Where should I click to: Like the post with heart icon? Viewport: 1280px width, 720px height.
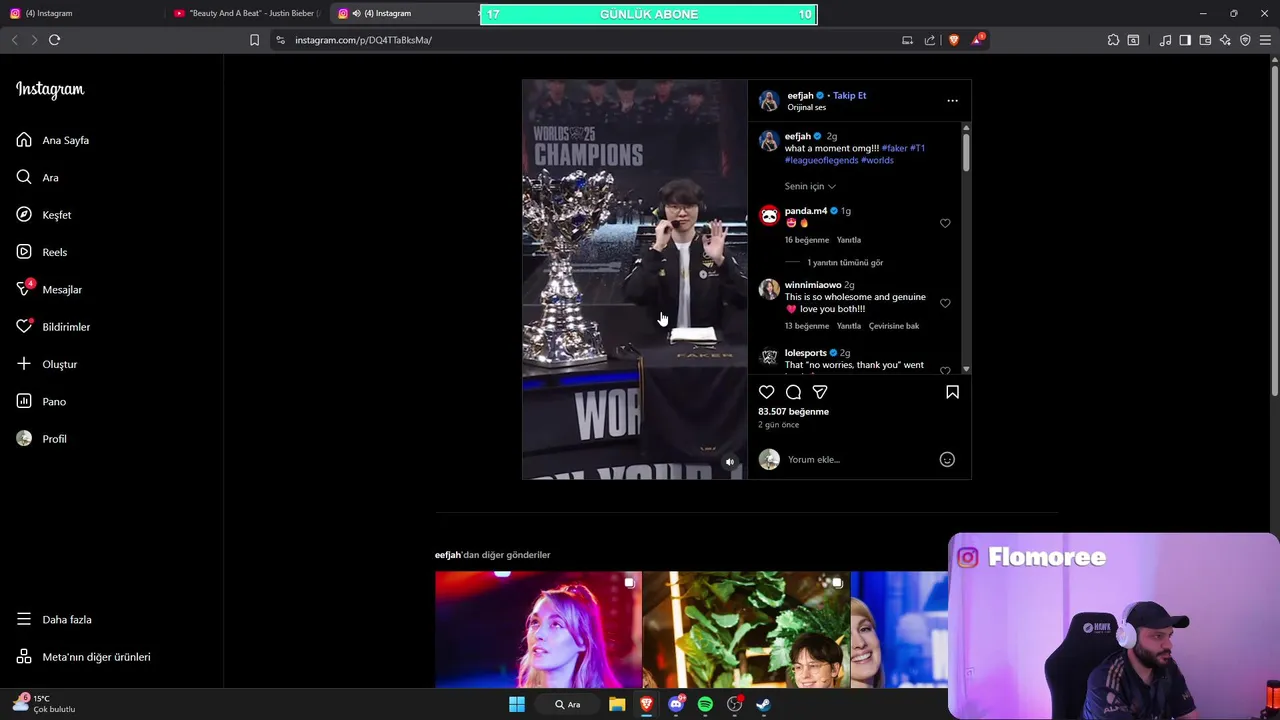point(766,392)
